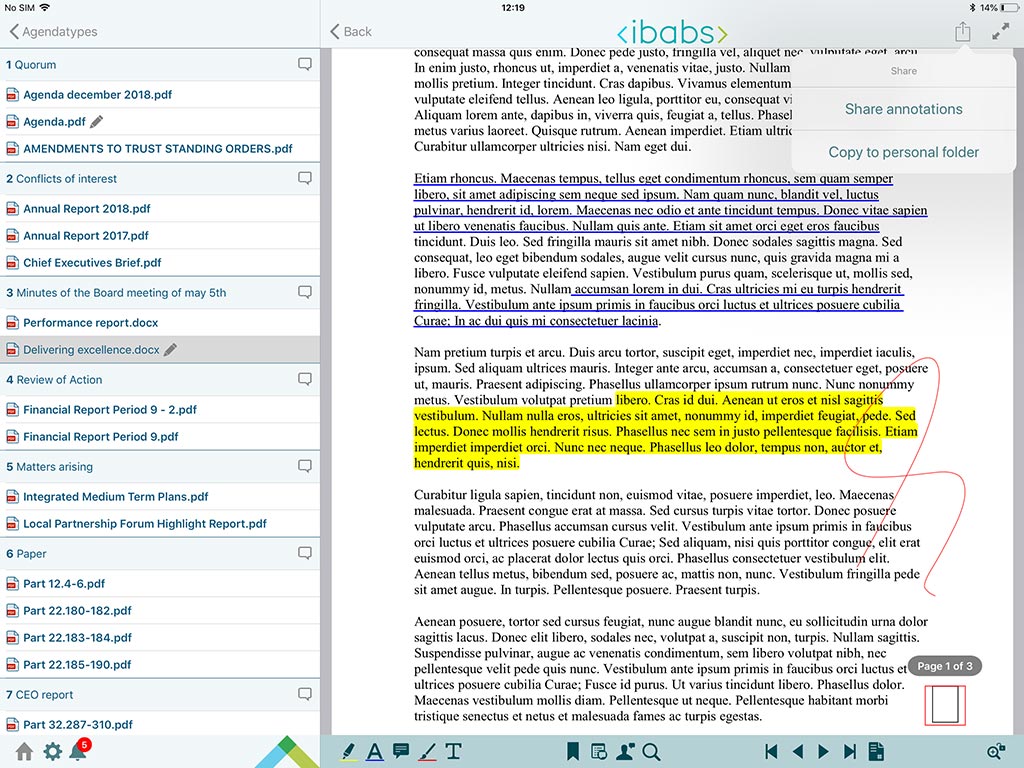The image size is (1024, 768).
Task: Open the person with speech bubble icon
Action: [x=625, y=752]
